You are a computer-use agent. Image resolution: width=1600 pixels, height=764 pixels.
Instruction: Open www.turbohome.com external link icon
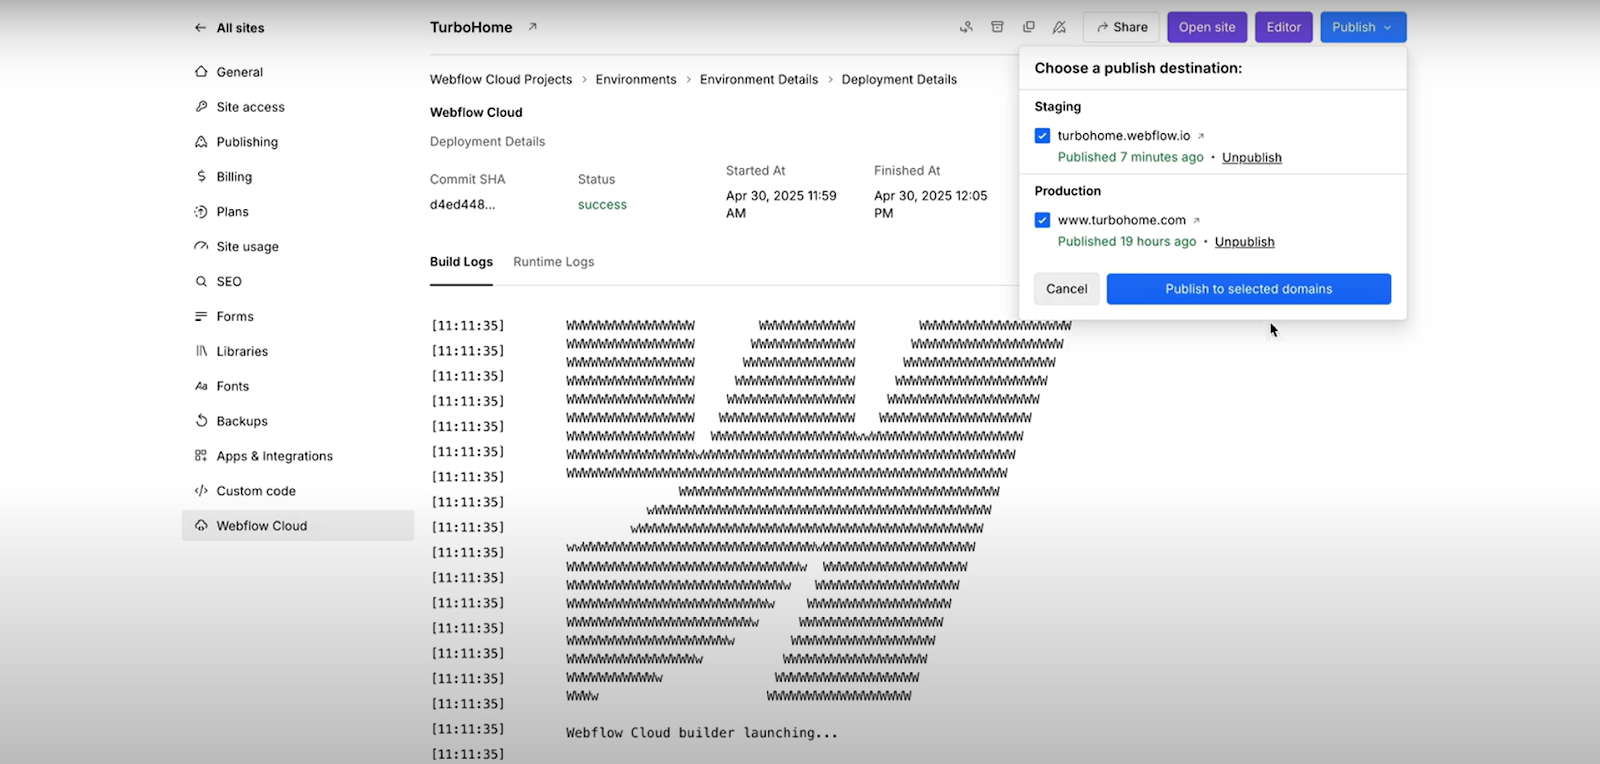(x=1196, y=220)
